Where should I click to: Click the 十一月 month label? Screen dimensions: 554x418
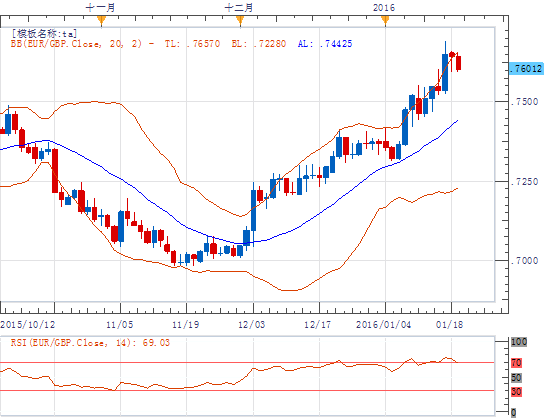coord(101,7)
